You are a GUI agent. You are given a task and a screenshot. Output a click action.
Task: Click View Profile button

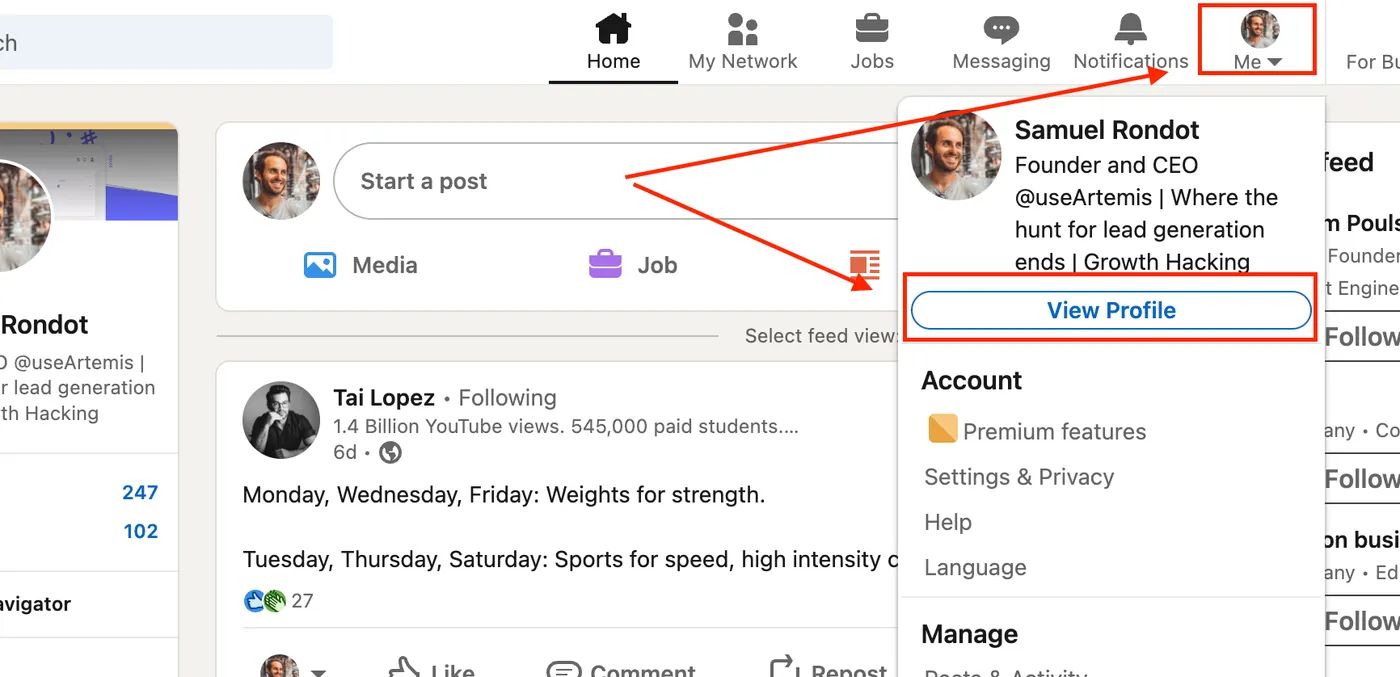pyautogui.click(x=1111, y=310)
